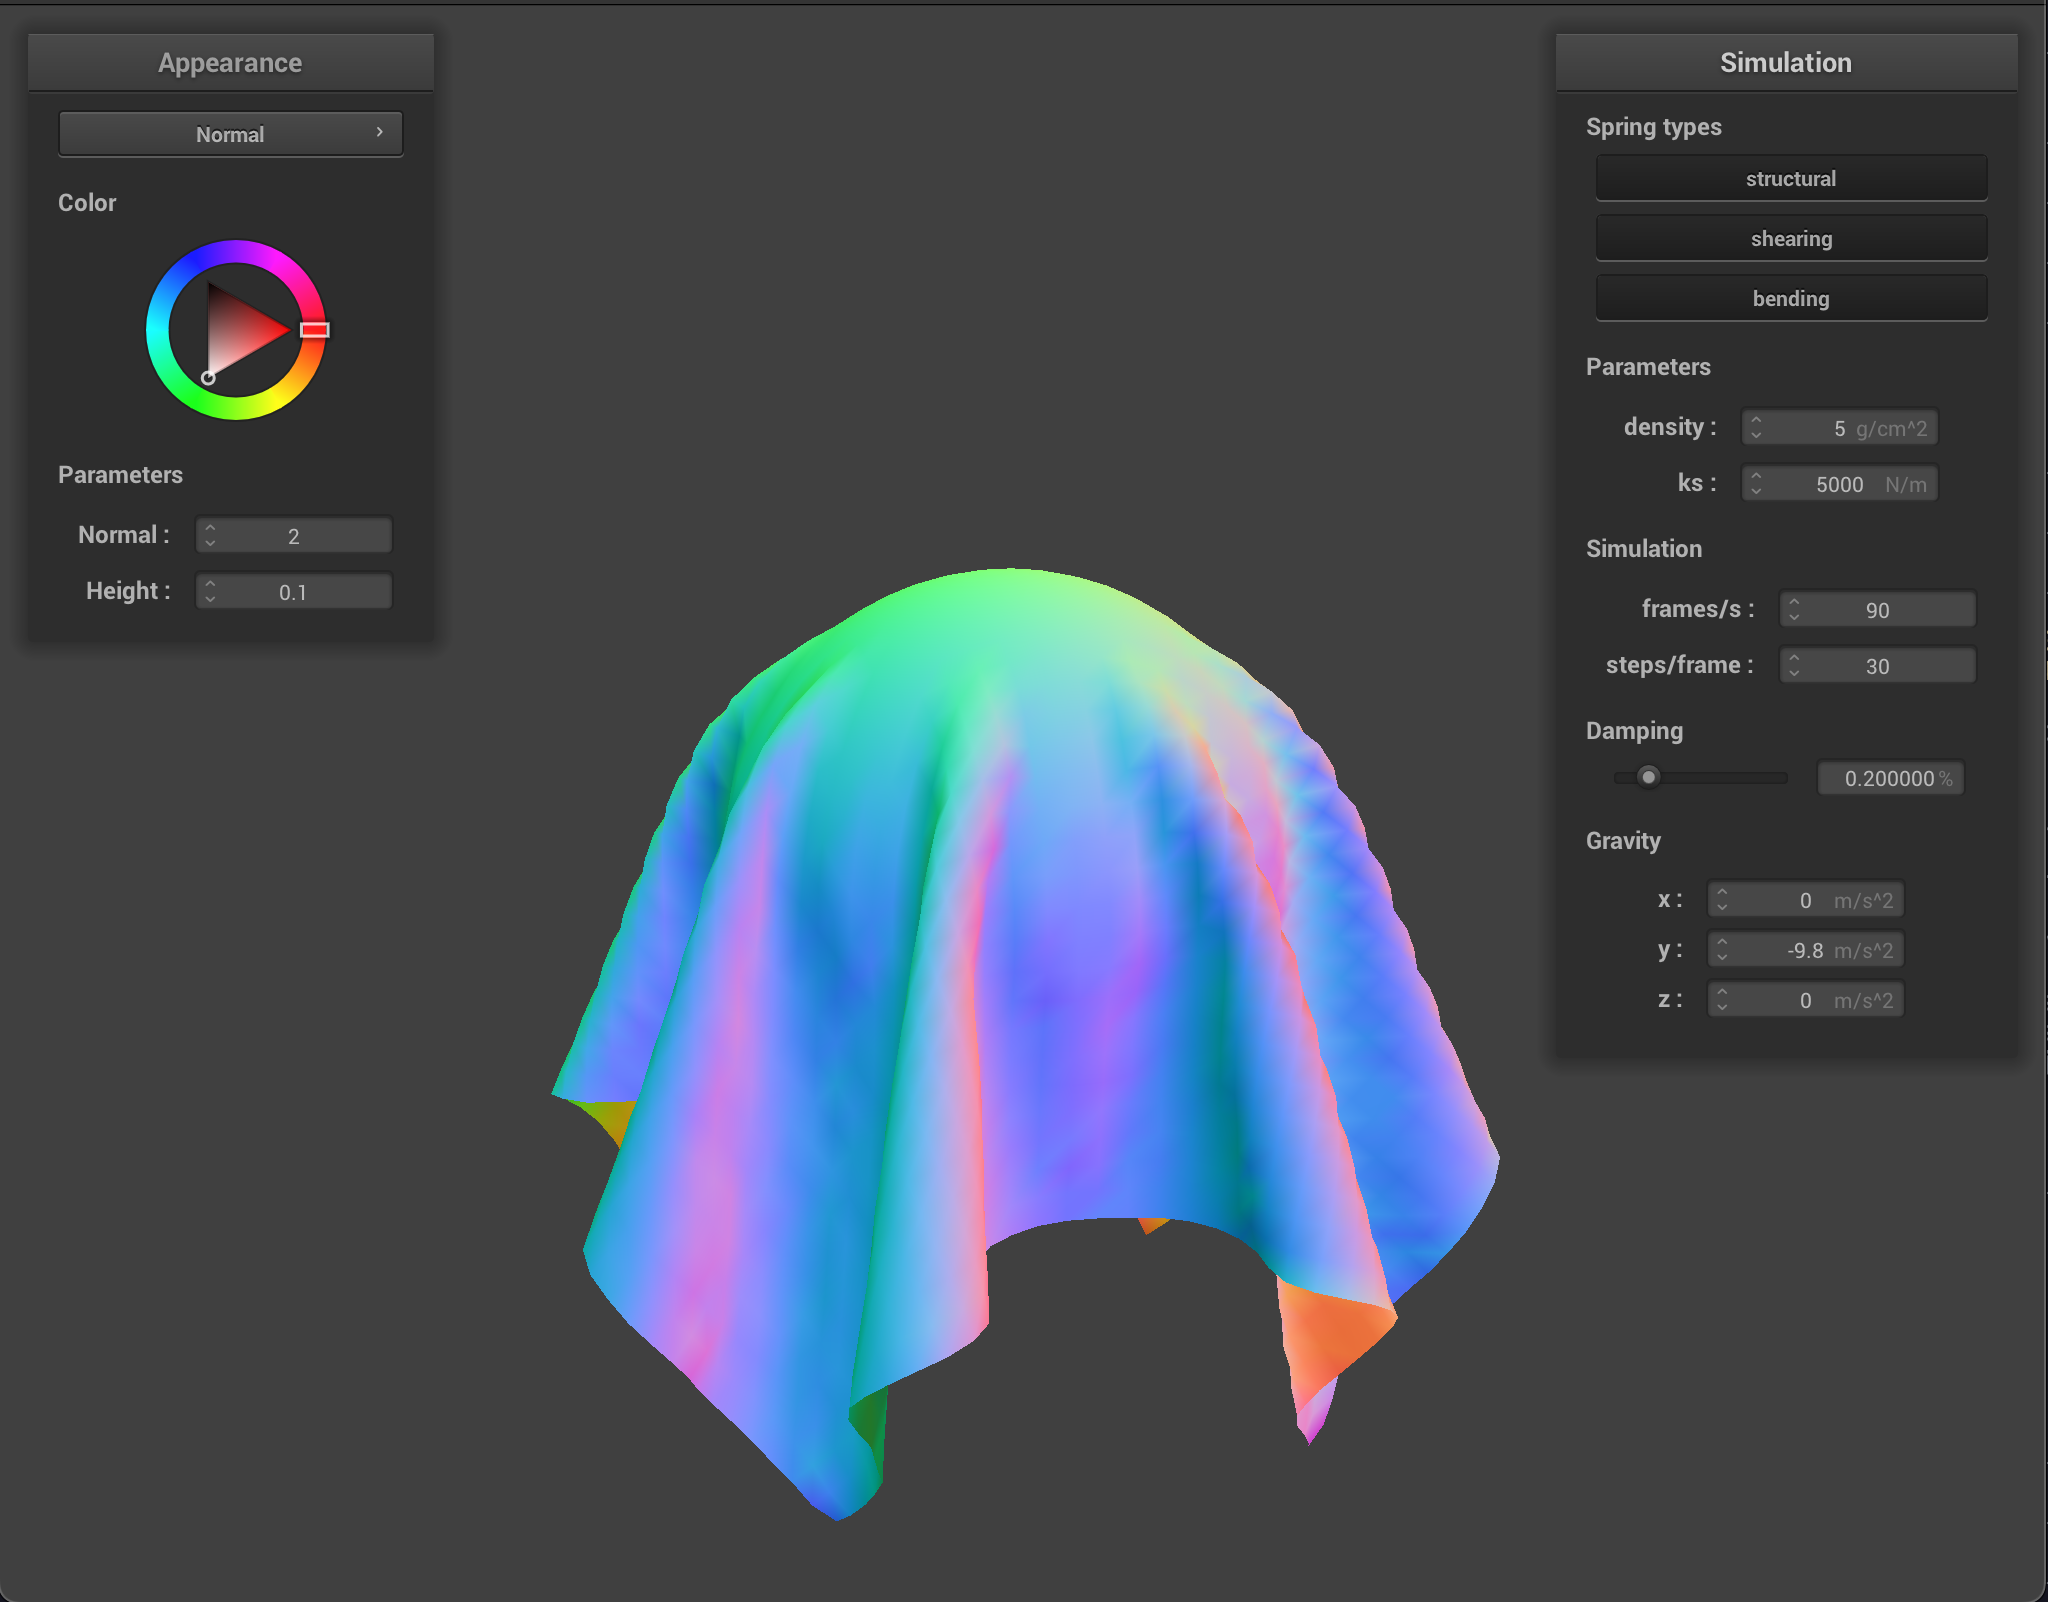2048x1602 pixels.
Task: Toggle bending springs in Spring types
Action: click(1790, 298)
